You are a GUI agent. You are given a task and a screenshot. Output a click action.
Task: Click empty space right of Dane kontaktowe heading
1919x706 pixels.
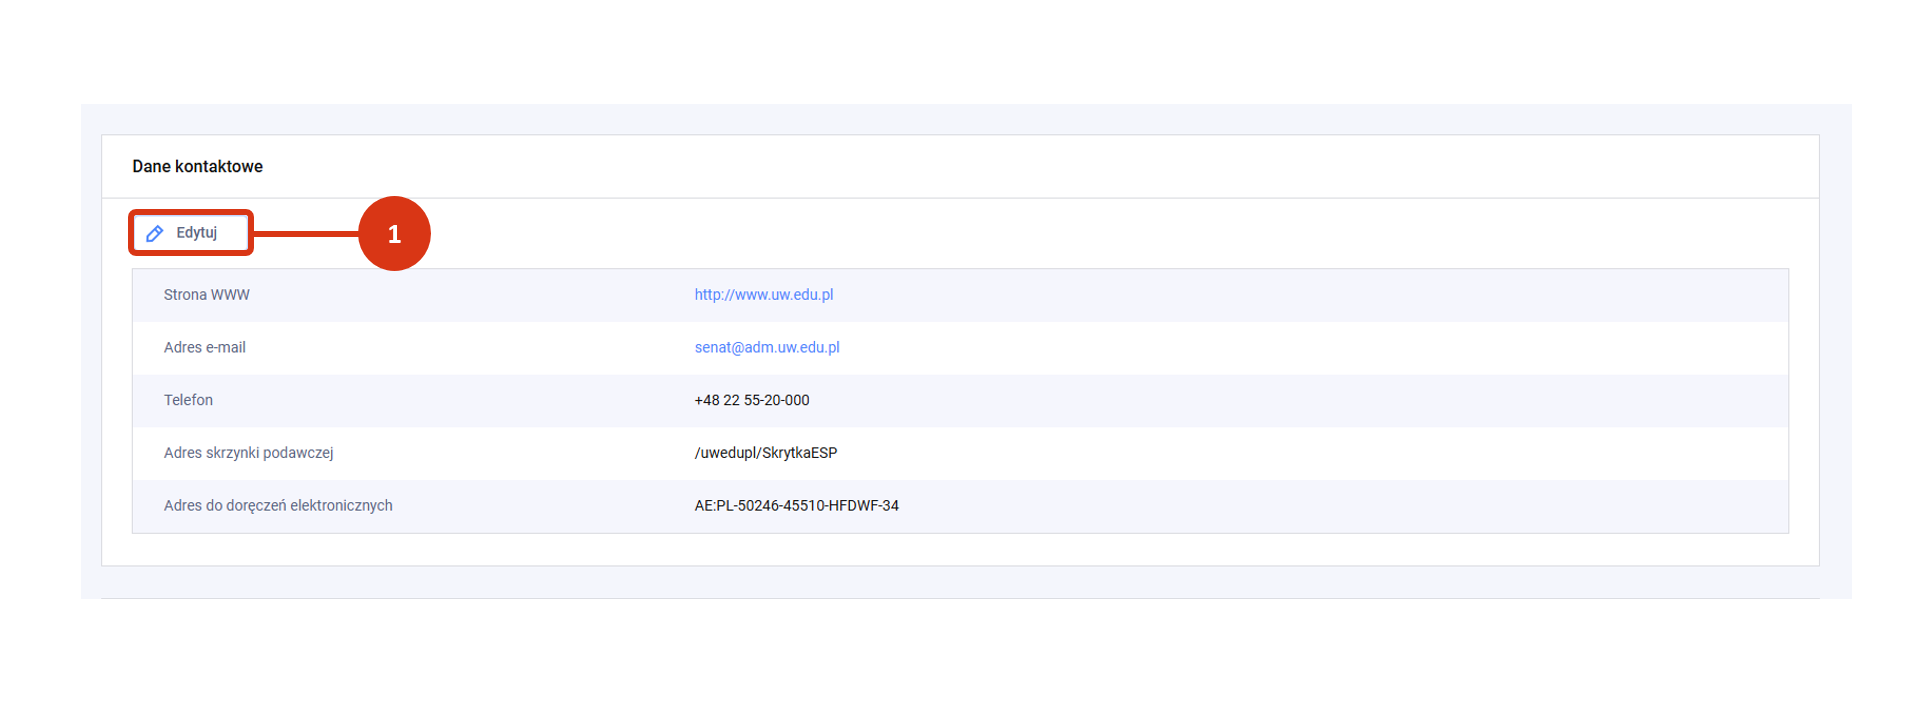(x=1000, y=167)
